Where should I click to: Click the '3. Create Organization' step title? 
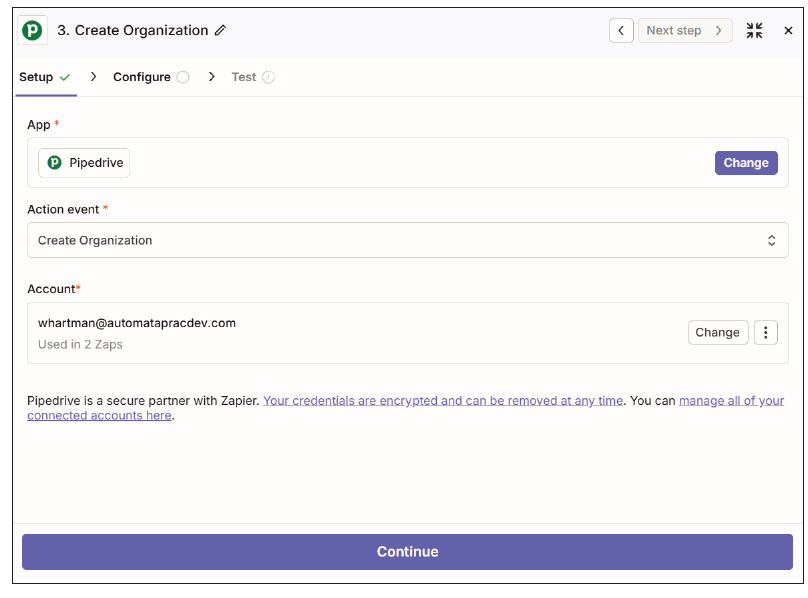(132, 30)
